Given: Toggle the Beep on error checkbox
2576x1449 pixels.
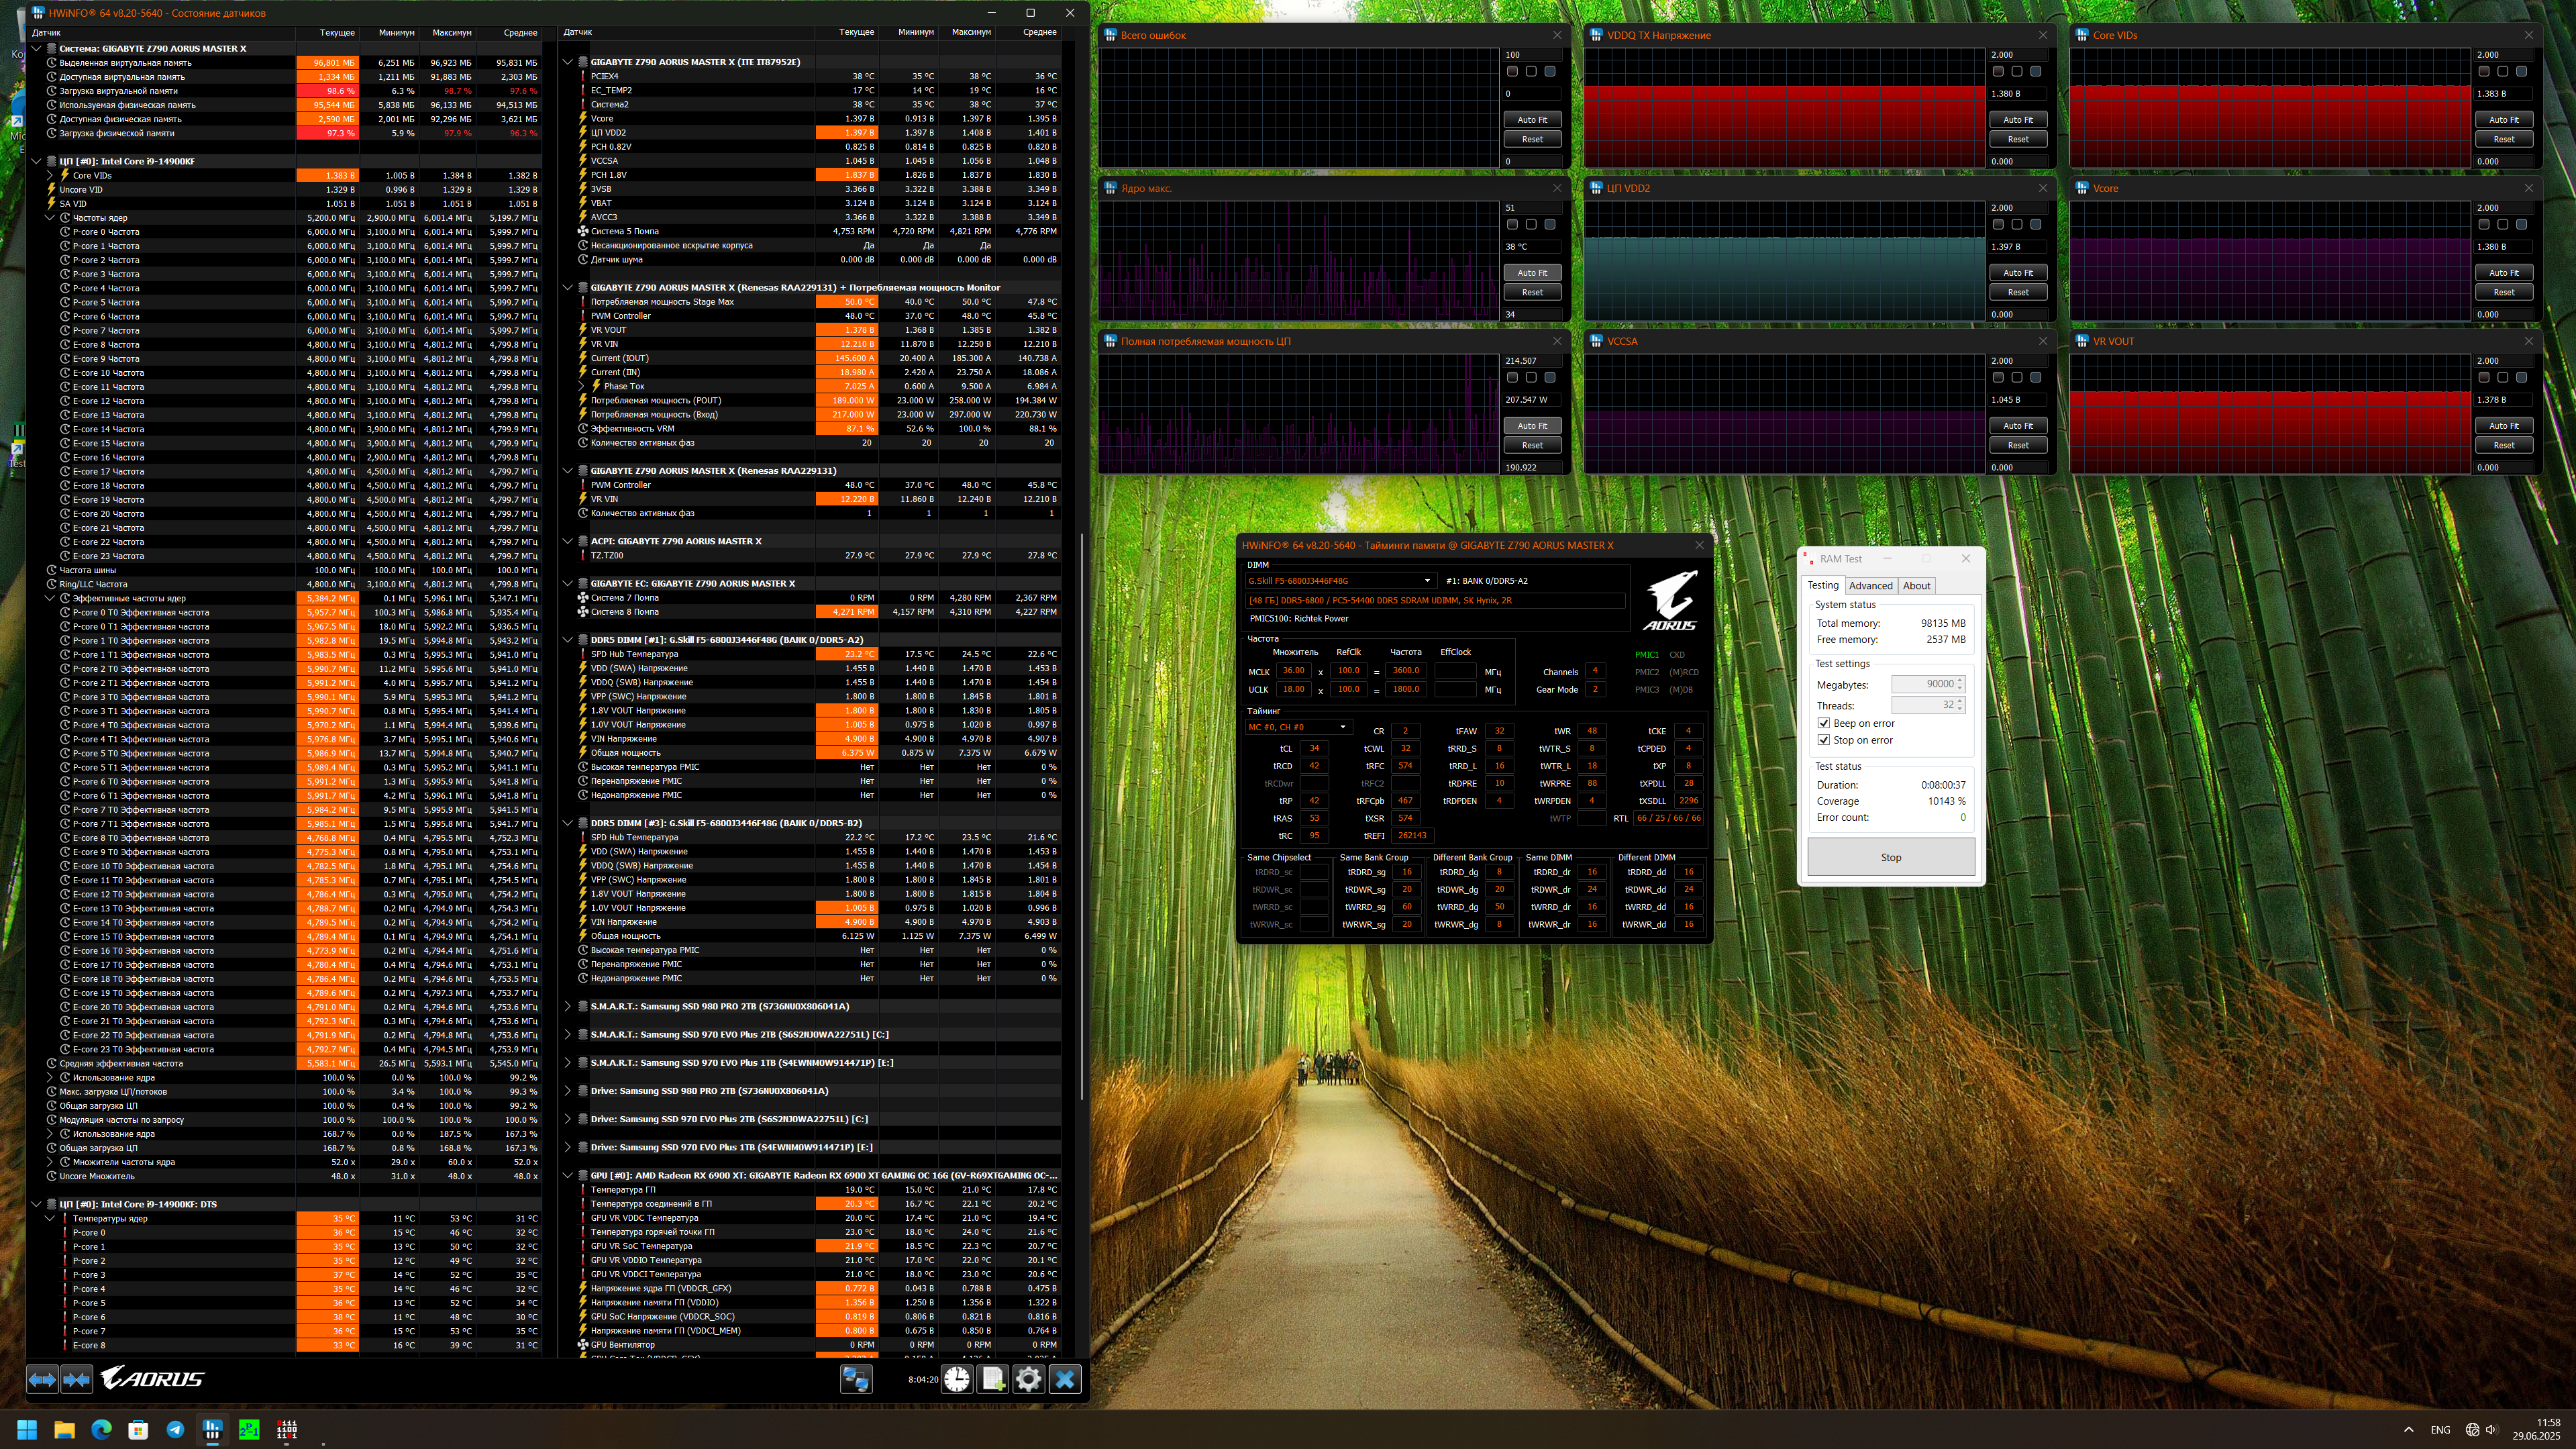Looking at the screenshot, I should [1824, 723].
